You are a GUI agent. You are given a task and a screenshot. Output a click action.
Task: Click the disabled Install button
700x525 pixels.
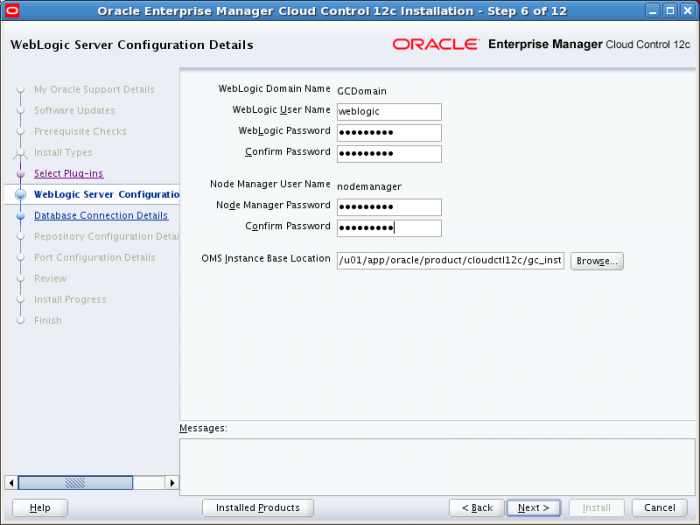(596, 508)
